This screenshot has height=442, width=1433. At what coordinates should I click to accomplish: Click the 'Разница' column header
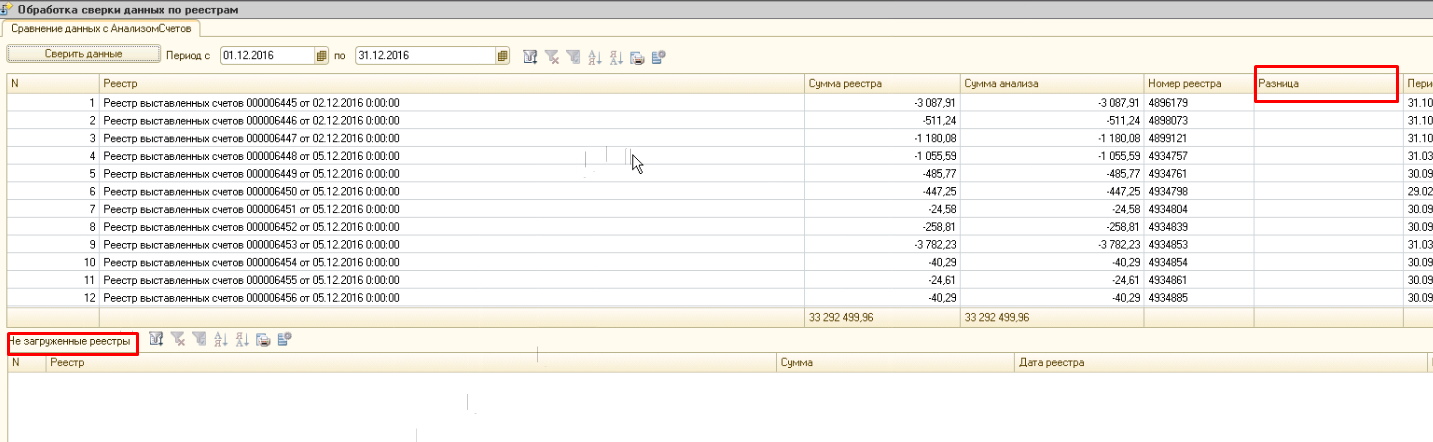click(1325, 84)
